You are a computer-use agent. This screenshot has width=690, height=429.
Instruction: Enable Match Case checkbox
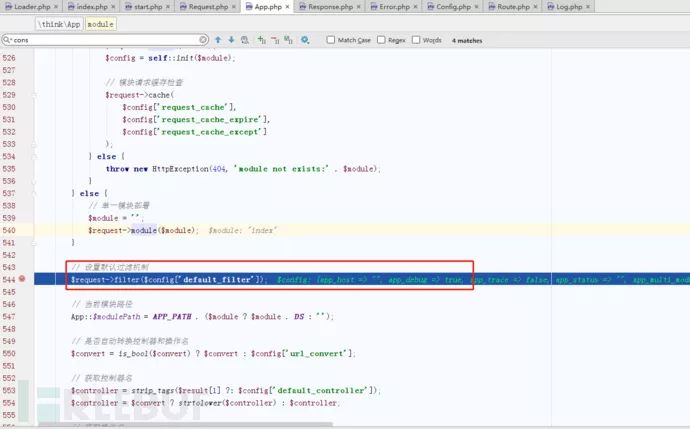tap(330, 40)
